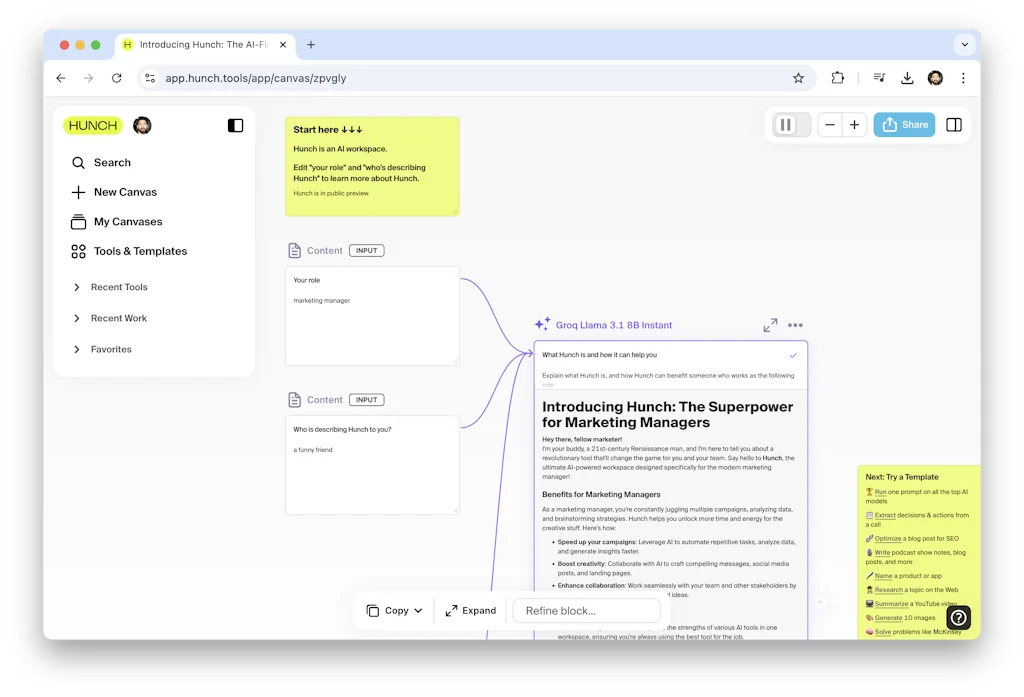
Task: Click 'Benefits for Marketing Managers' subheading
Action: 601,494
